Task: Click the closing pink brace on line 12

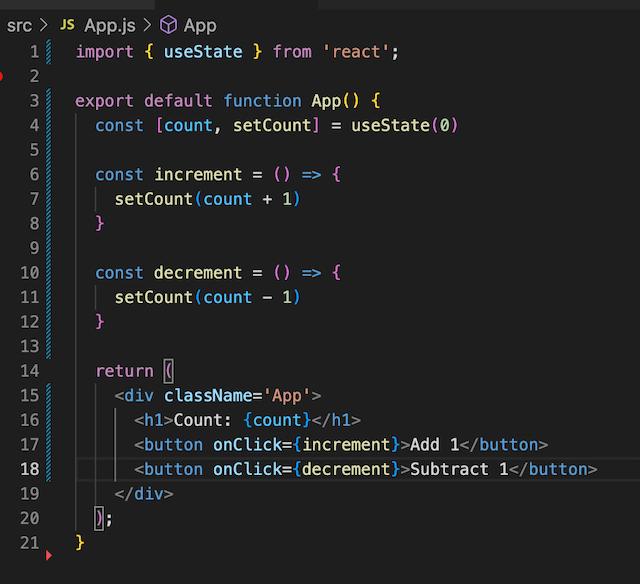Action: tap(100, 322)
